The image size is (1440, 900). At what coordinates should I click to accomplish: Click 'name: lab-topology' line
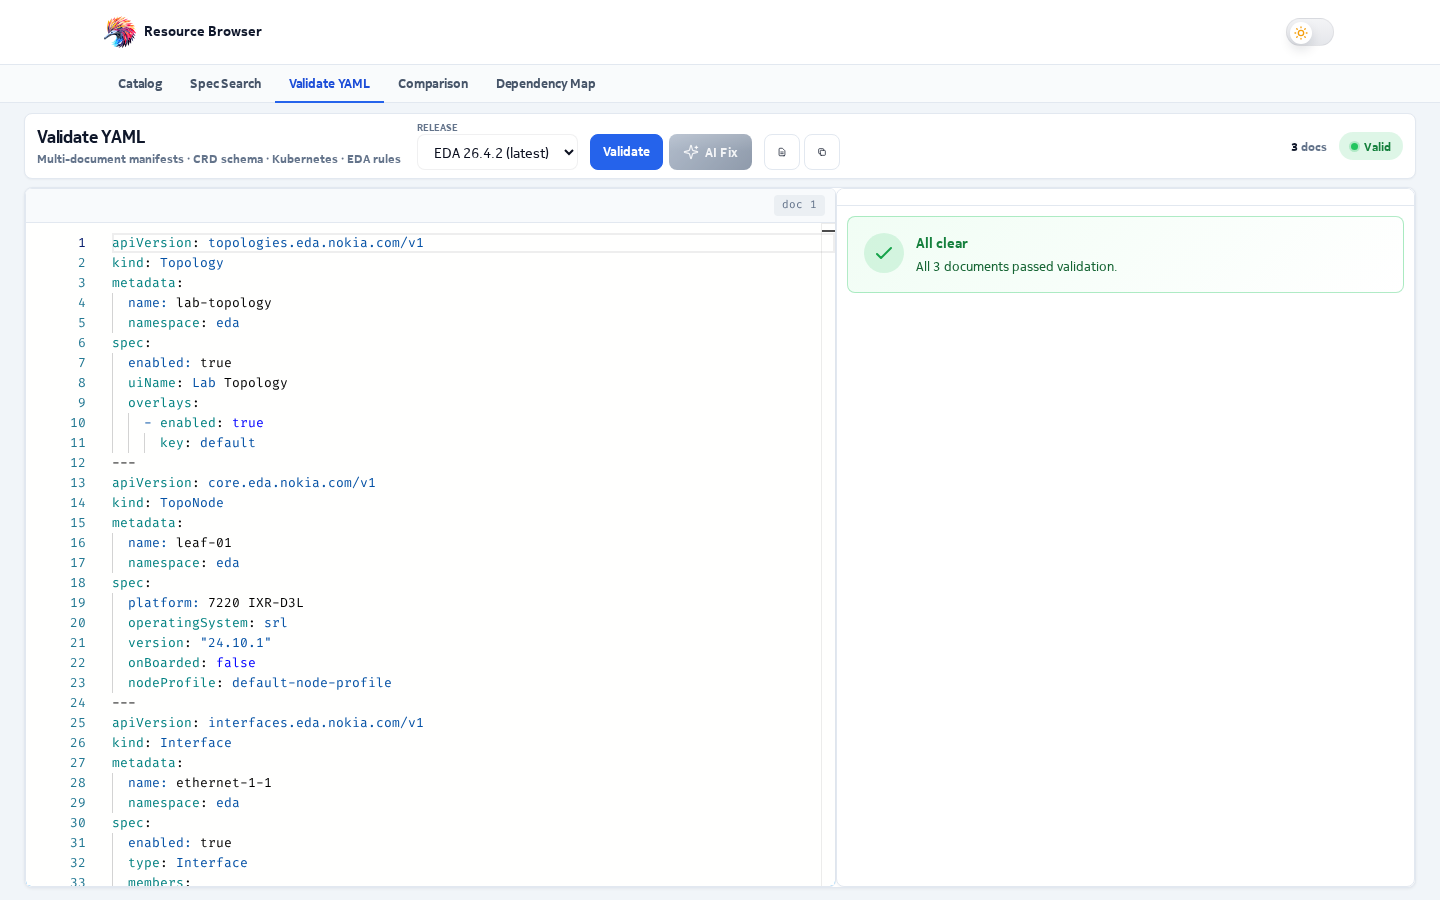pos(200,303)
